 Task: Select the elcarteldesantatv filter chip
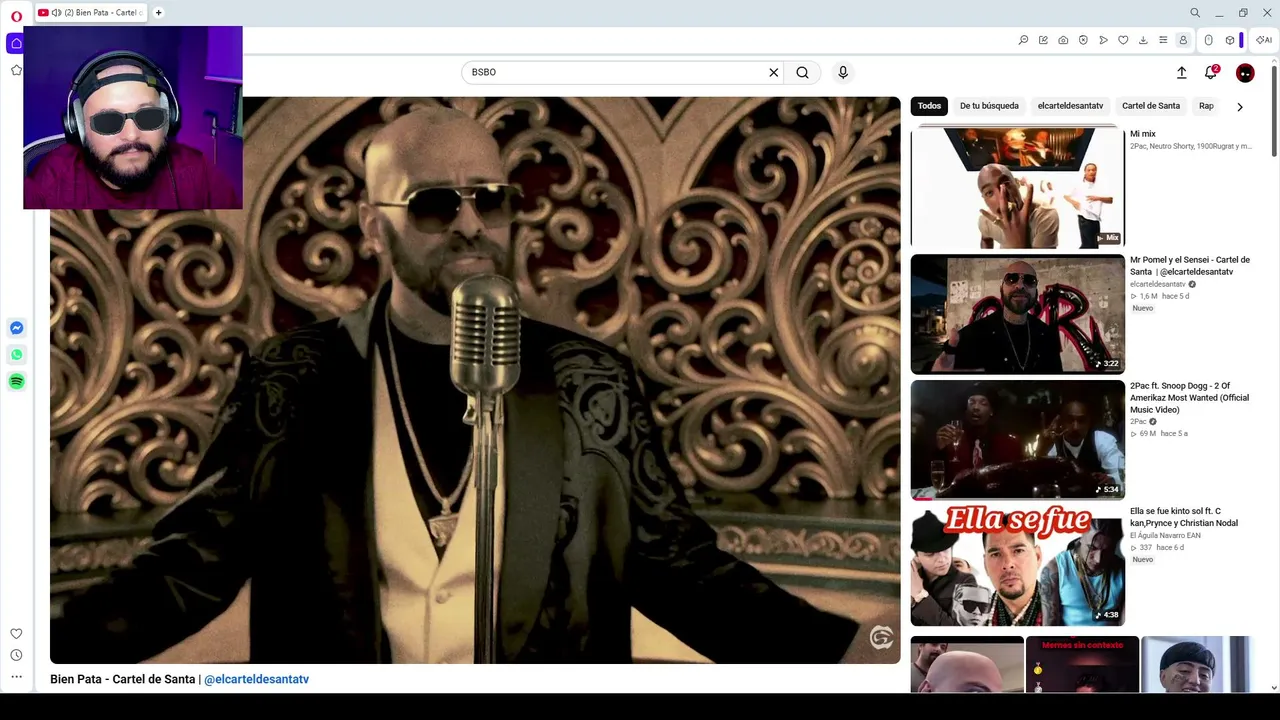(x=1070, y=106)
